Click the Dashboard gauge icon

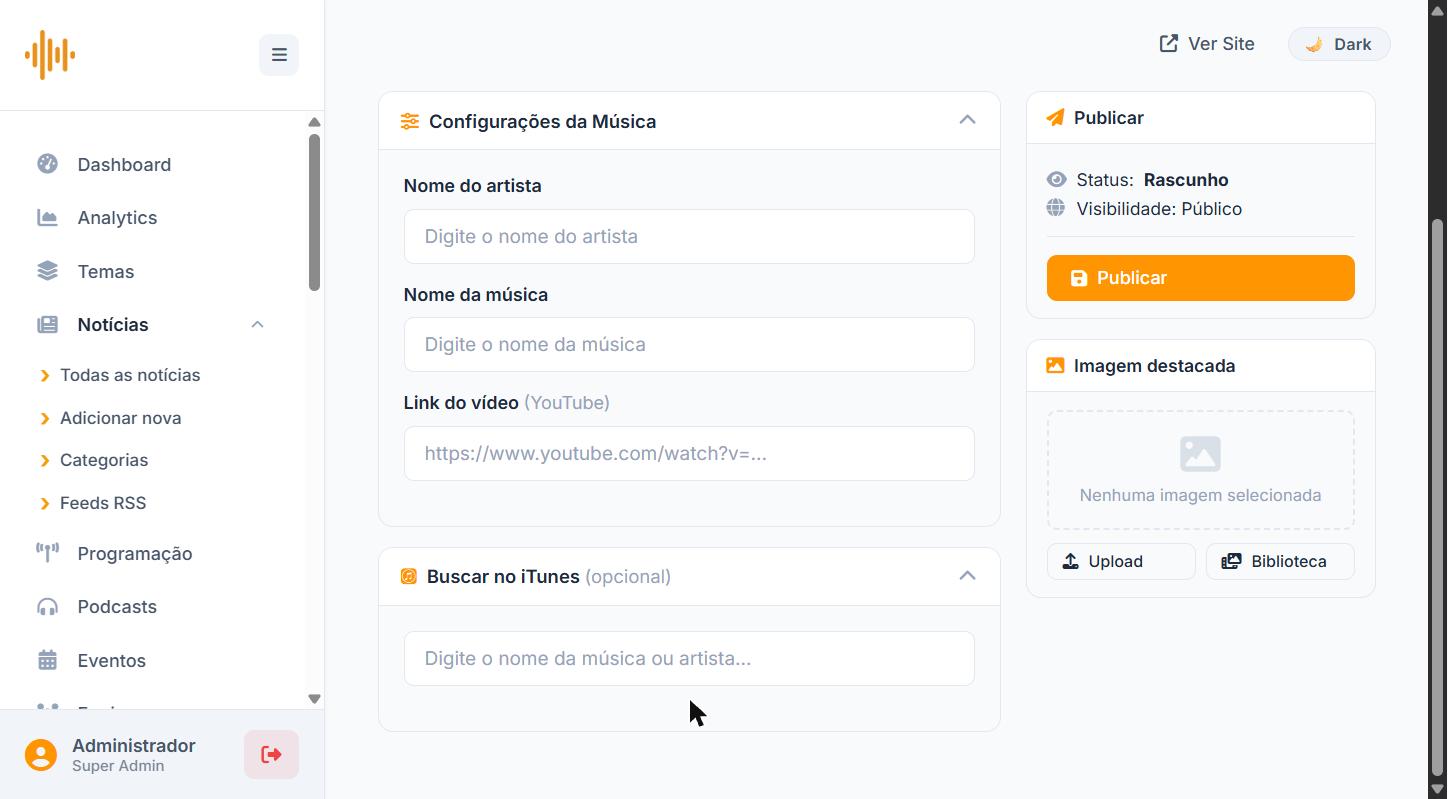coord(47,164)
